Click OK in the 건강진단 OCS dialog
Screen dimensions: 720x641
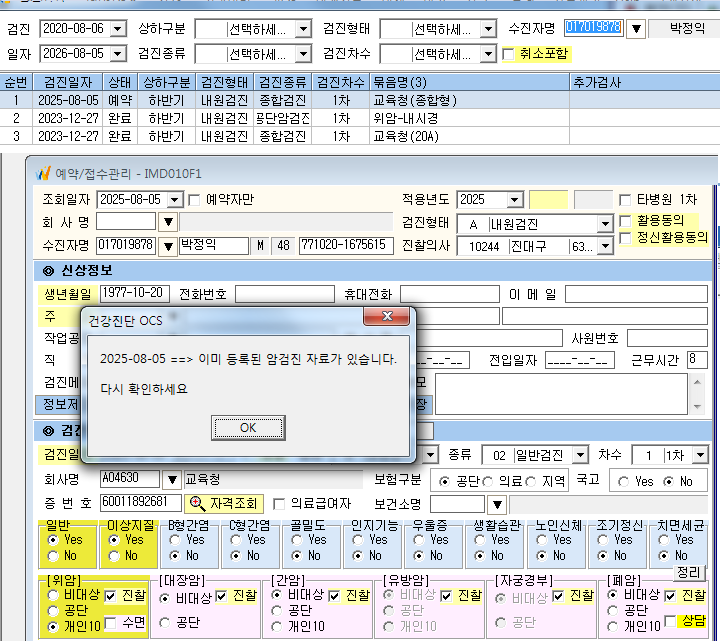248,428
